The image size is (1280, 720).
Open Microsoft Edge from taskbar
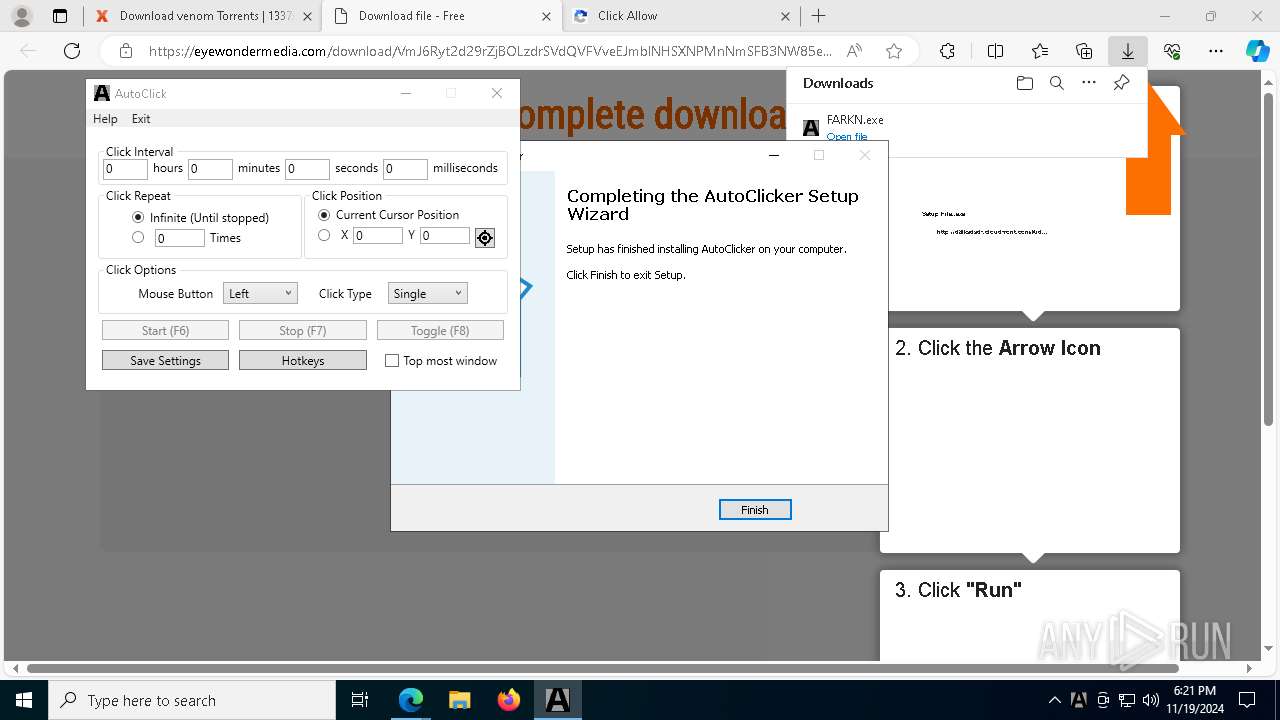point(411,700)
